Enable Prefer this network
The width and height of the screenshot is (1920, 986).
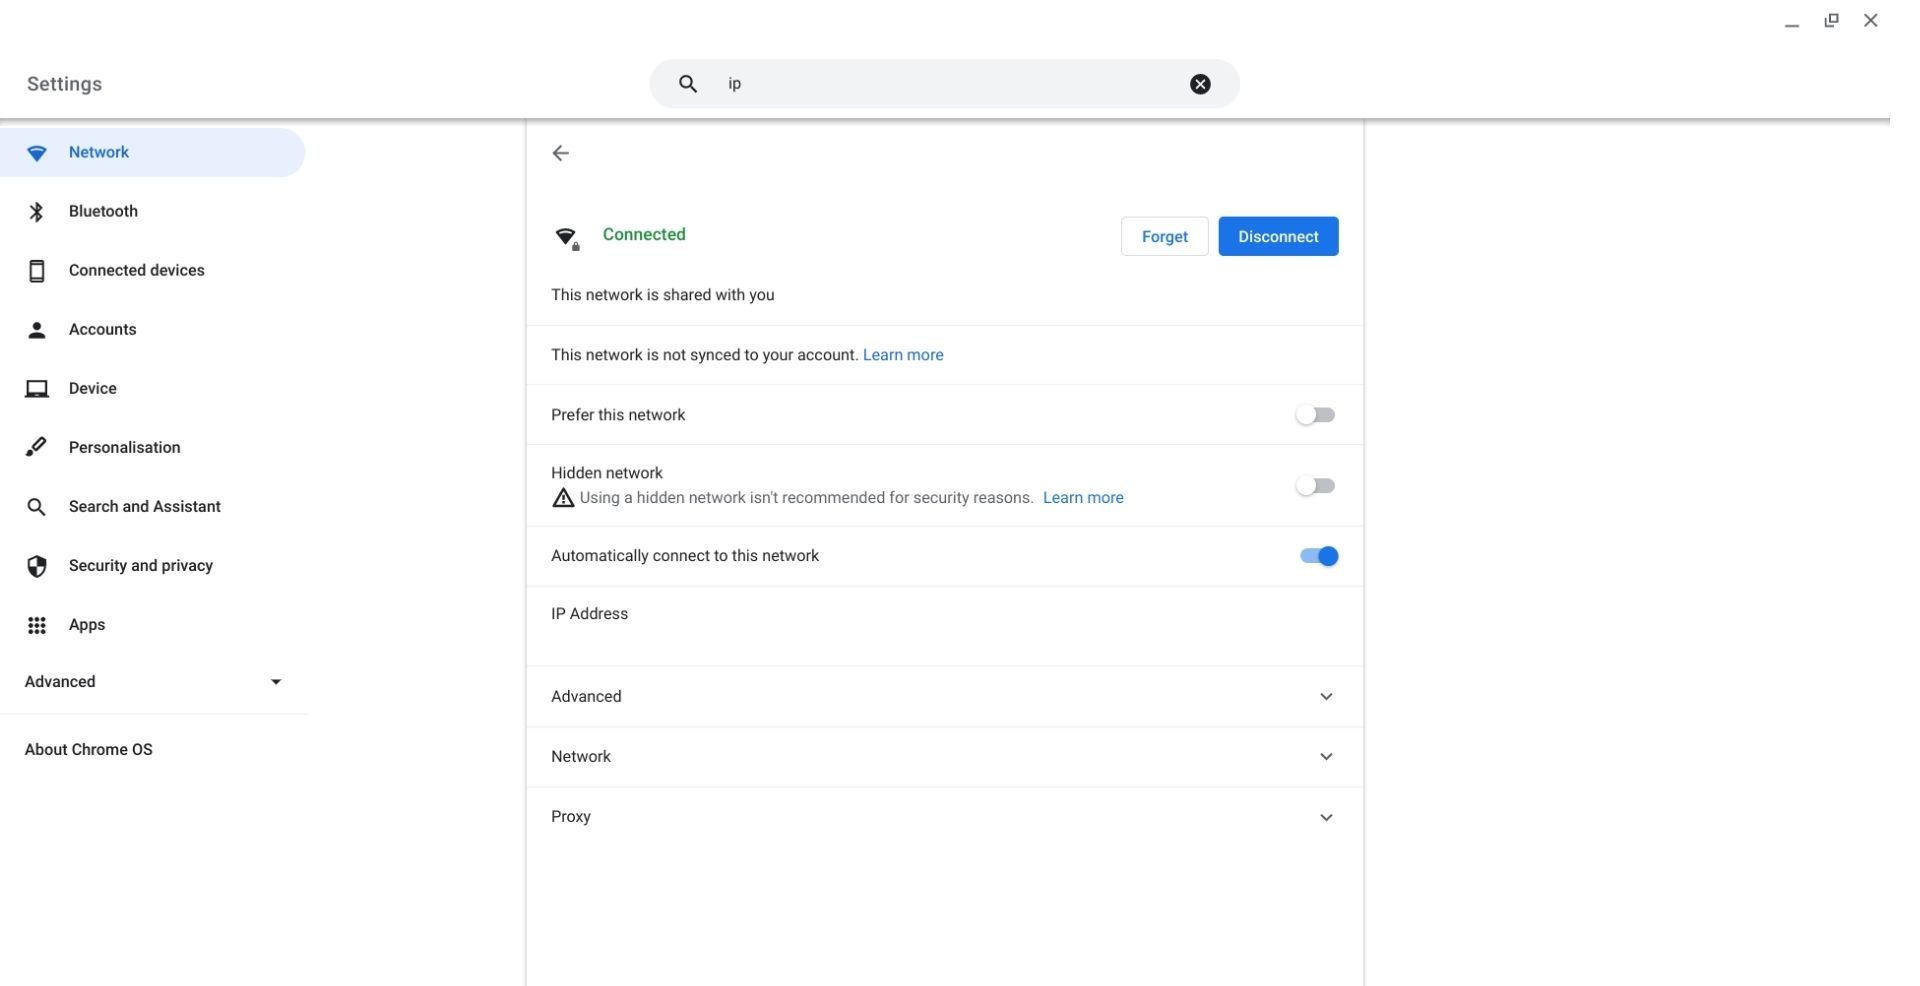pyautogui.click(x=1315, y=414)
